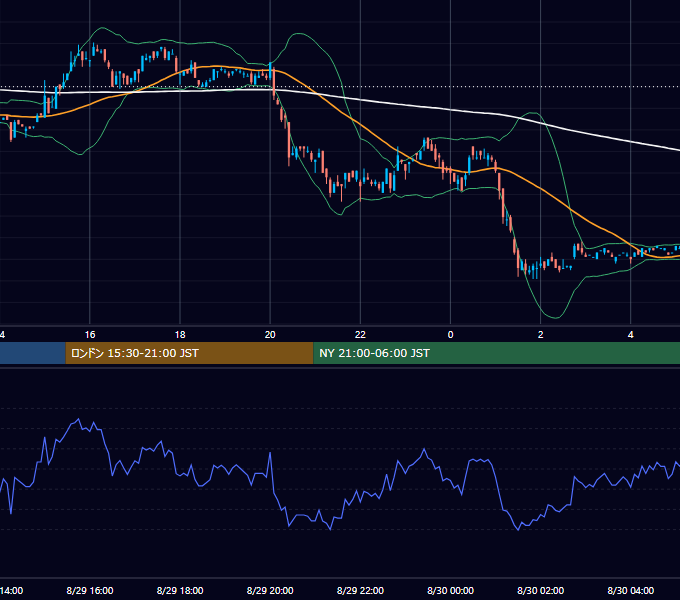Click the 8/30 04:00 date label

pyautogui.click(x=631, y=590)
